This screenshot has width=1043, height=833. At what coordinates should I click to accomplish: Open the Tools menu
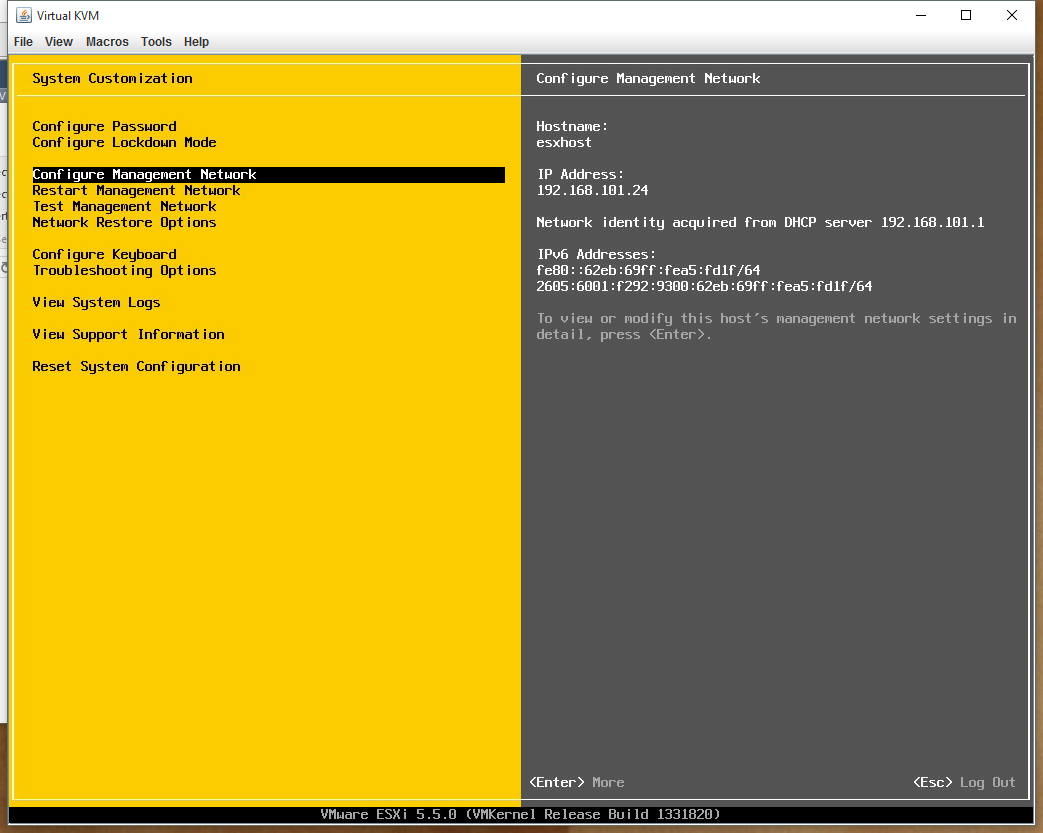click(x=156, y=42)
